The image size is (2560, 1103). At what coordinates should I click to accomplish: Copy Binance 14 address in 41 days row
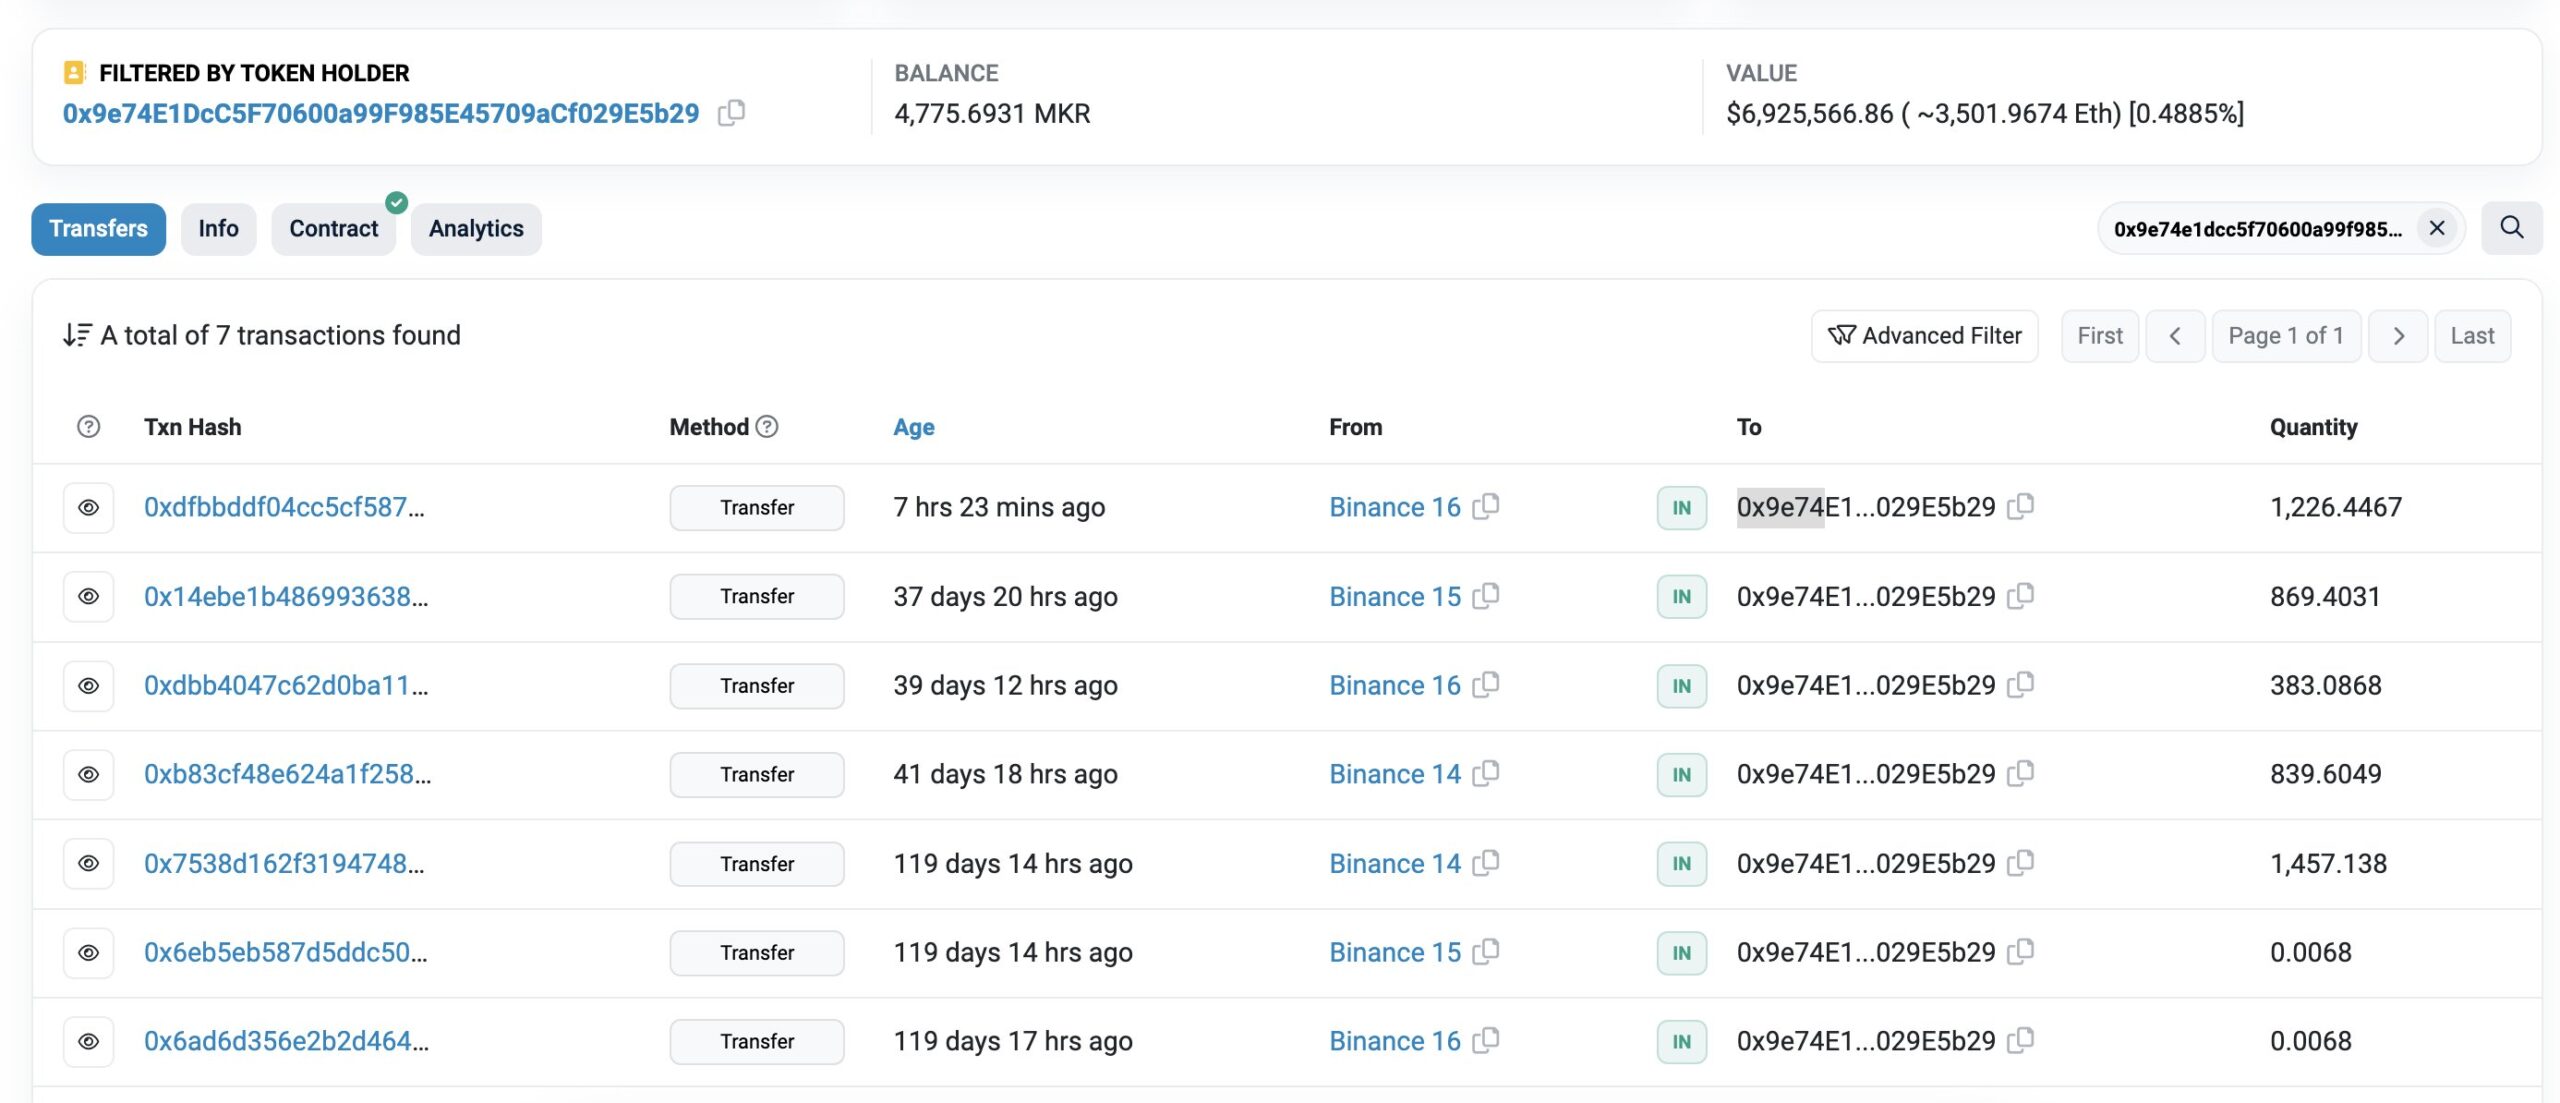(1486, 774)
